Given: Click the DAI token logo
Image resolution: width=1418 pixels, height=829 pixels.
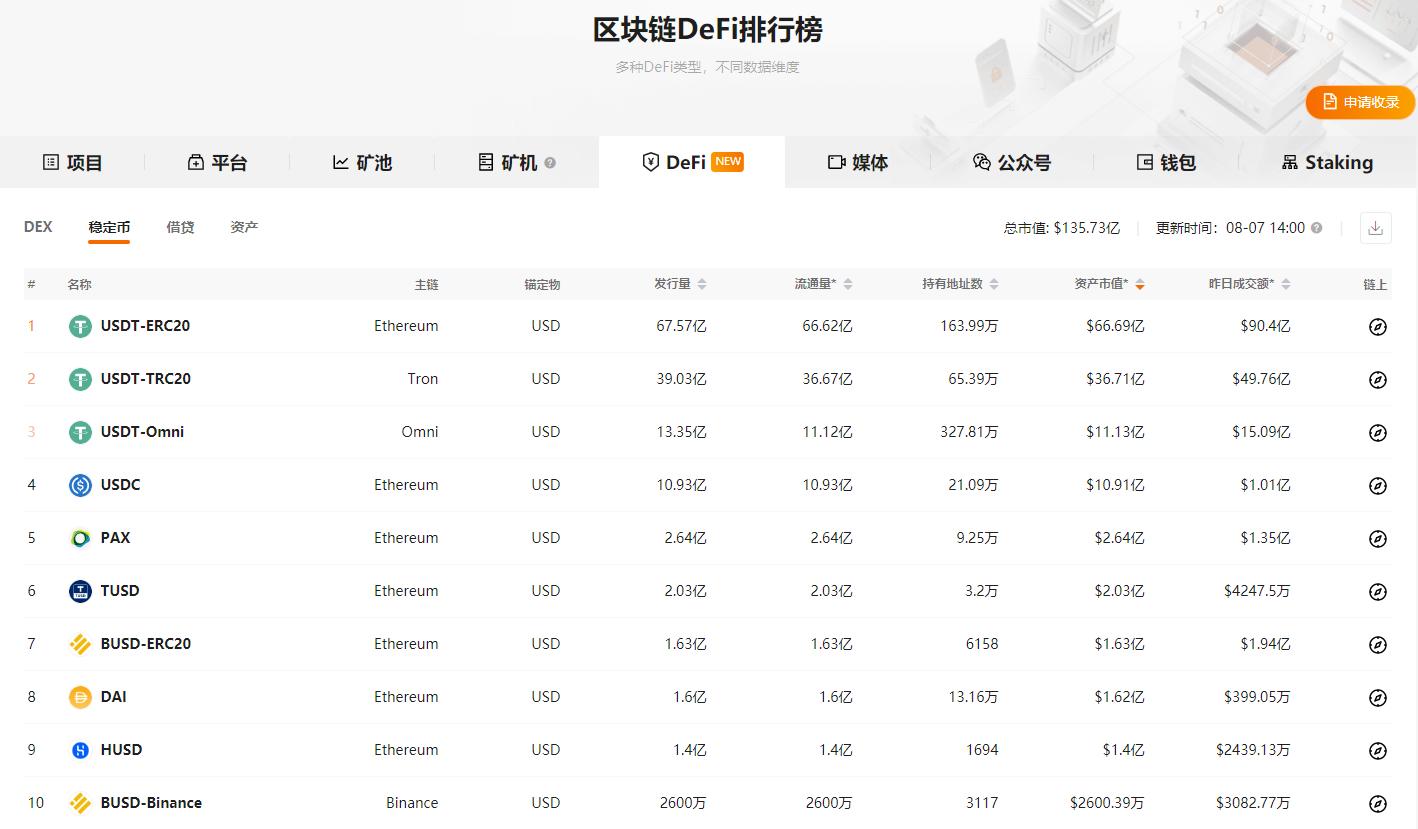Looking at the screenshot, I should (80, 697).
